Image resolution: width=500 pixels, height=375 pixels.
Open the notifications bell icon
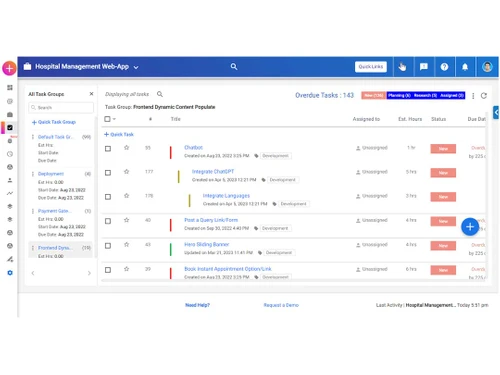(x=465, y=67)
